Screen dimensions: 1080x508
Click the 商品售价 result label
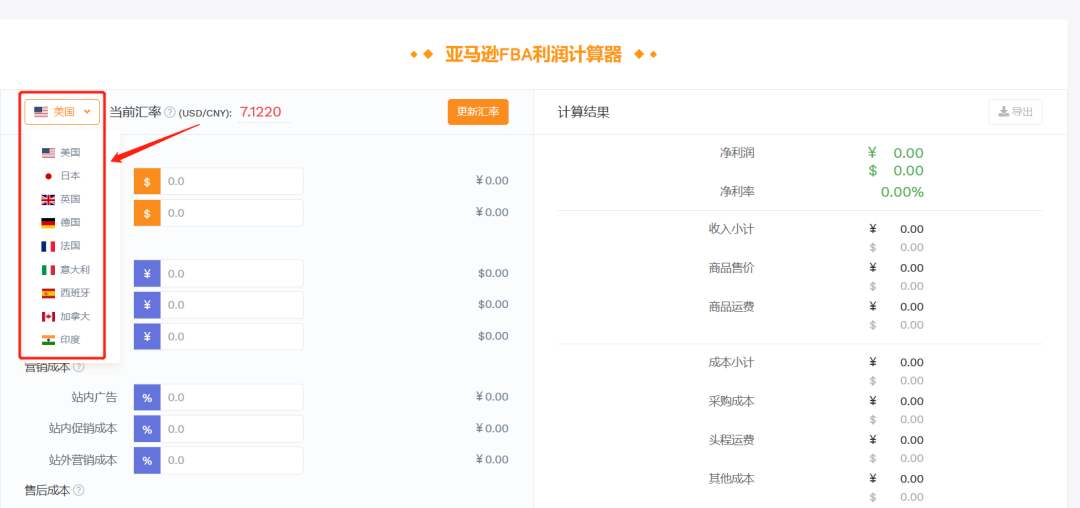pos(731,268)
